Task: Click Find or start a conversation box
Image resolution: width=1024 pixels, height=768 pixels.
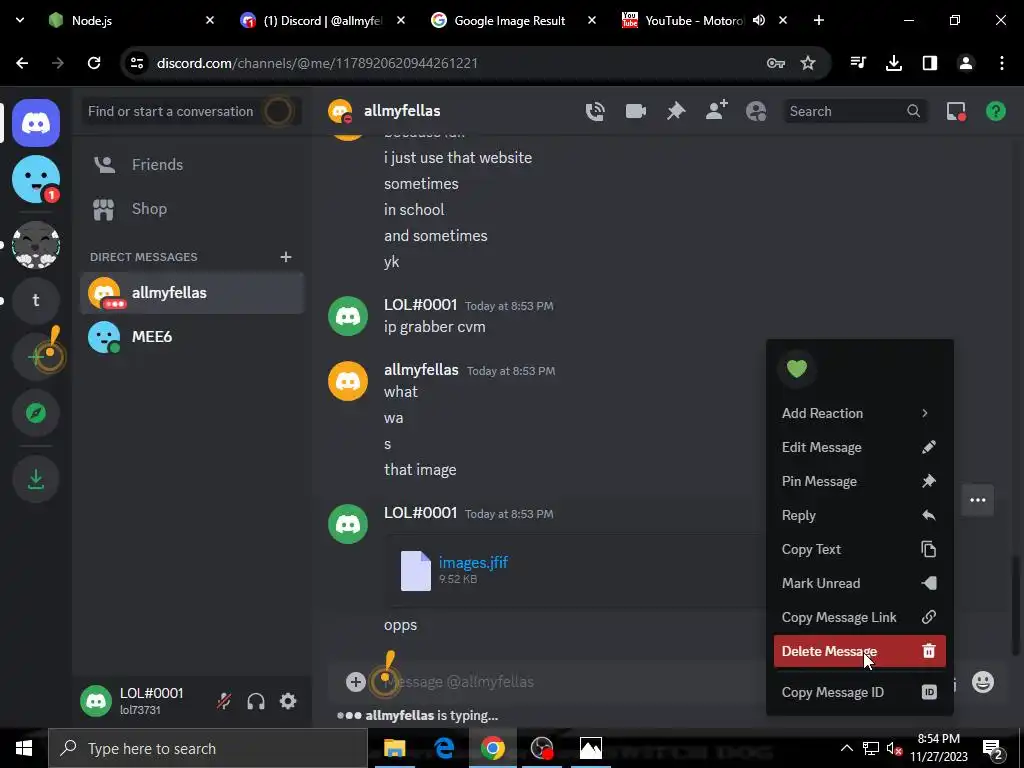Action: pyautogui.click(x=192, y=111)
